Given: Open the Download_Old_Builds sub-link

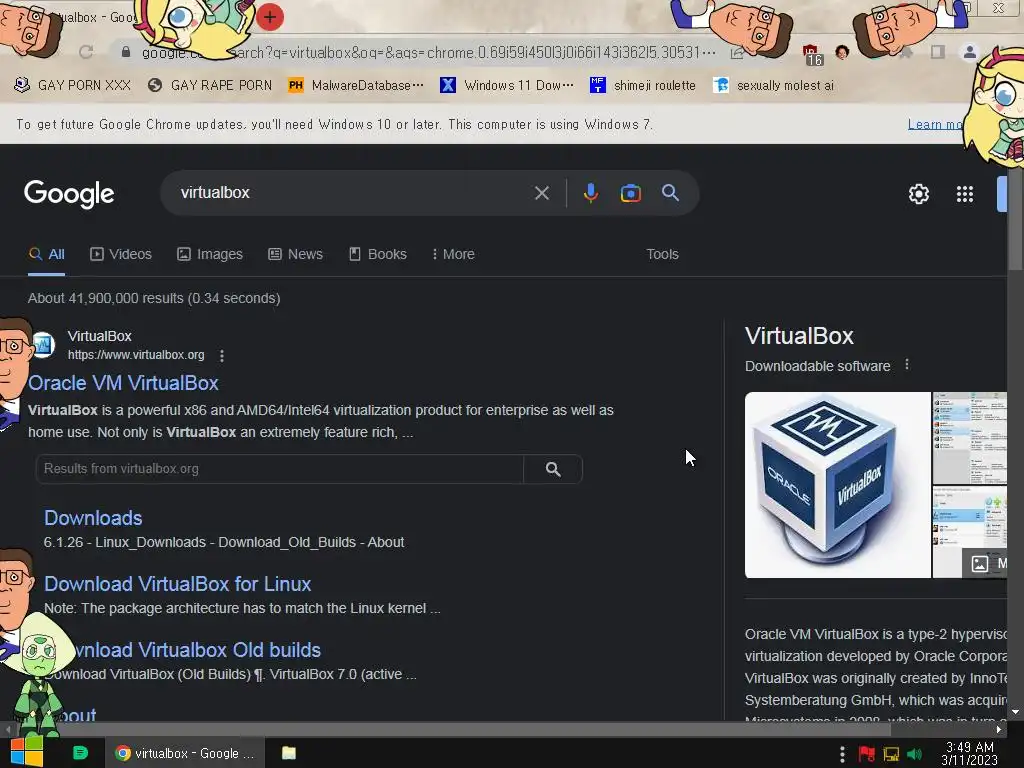Looking at the screenshot, I should (x=287, y=542).
